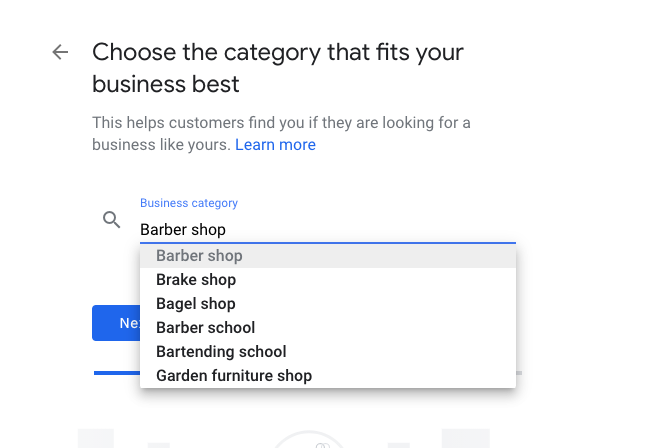Image resolution: width=655 pixels, height=448 pixels.
Task: Click the blue underline of the category field
Action: click(328, 242)
